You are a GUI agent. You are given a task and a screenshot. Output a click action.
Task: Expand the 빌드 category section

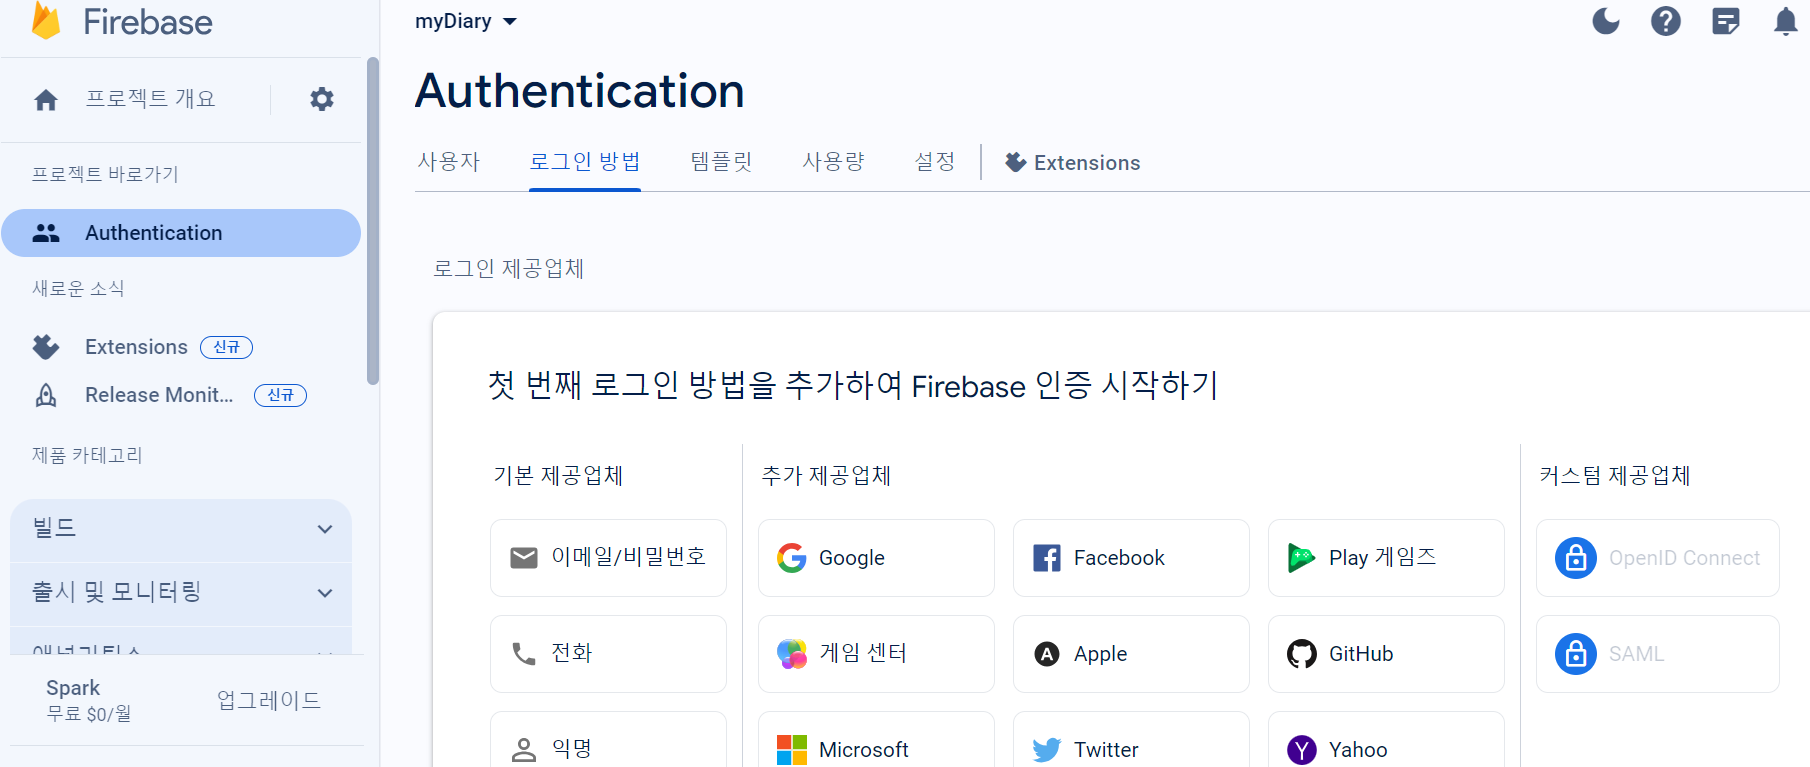tap(181, 529)
